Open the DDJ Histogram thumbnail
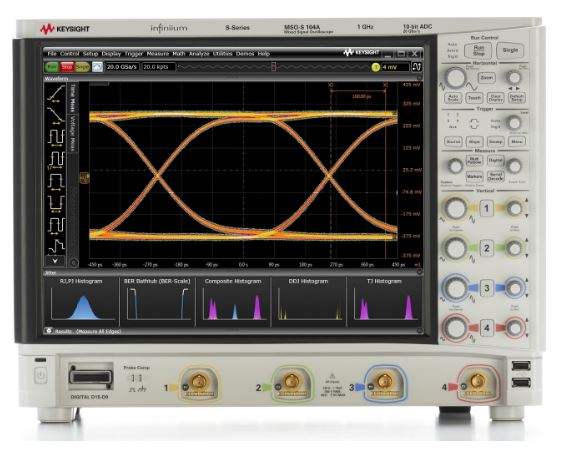Image resolution: width=568 pixels, height=463 pixels. tap(309, 301)
